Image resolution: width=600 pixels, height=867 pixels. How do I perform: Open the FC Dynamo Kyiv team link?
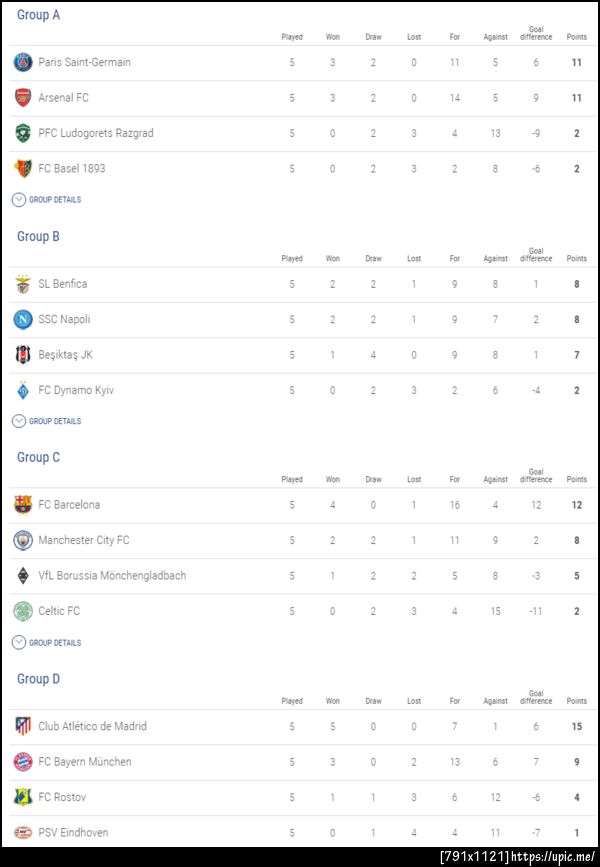pos(76,391)
